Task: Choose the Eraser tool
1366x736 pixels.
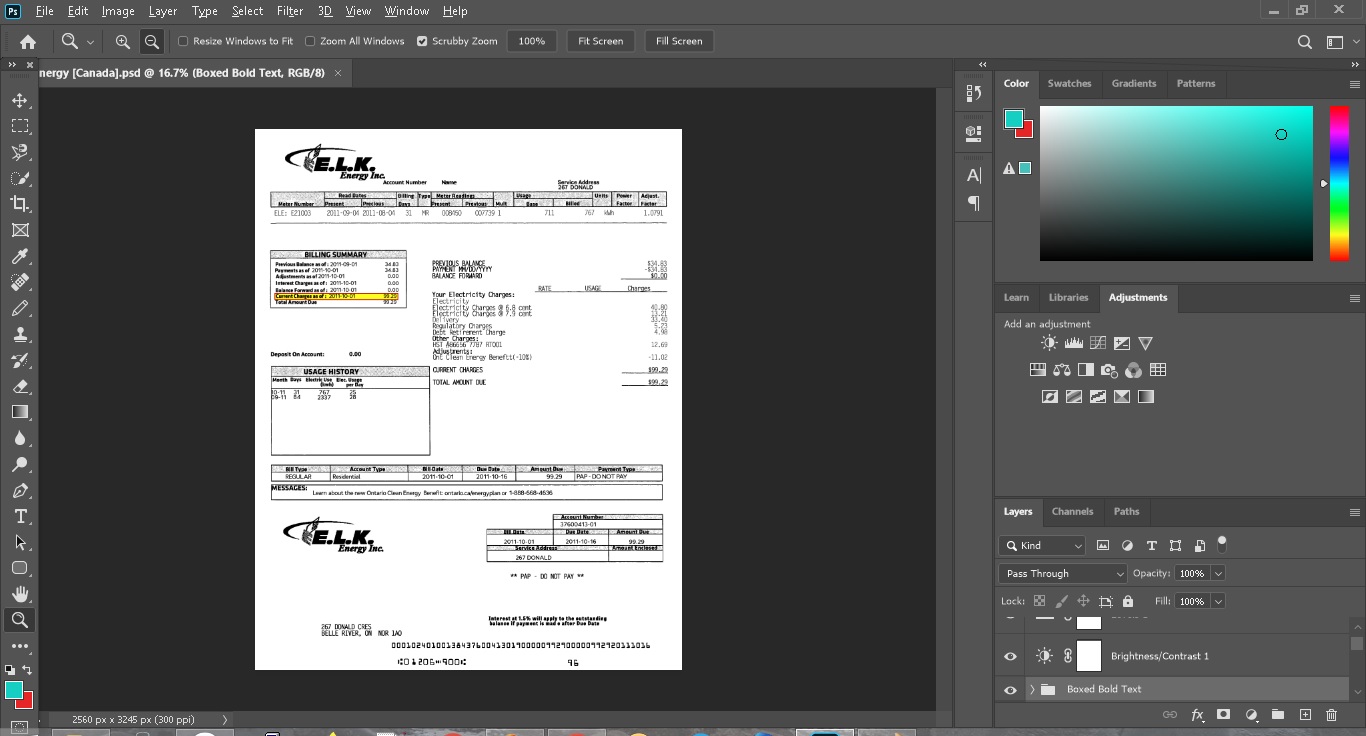Action: pyautogui.click(x=19, y=386)
